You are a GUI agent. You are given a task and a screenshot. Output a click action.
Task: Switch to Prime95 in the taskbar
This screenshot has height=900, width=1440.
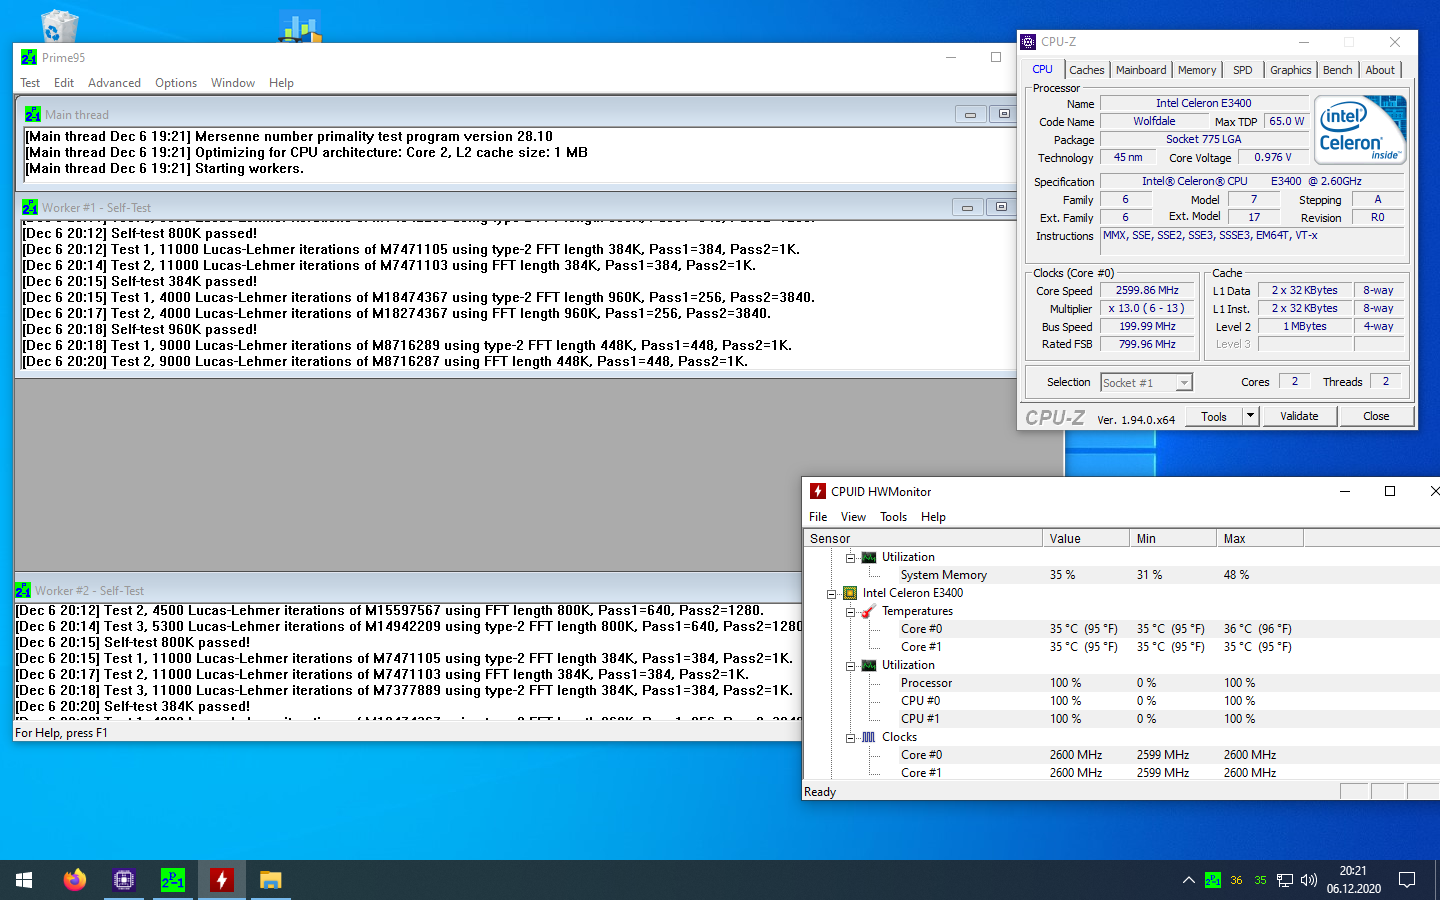coord(172,880)
